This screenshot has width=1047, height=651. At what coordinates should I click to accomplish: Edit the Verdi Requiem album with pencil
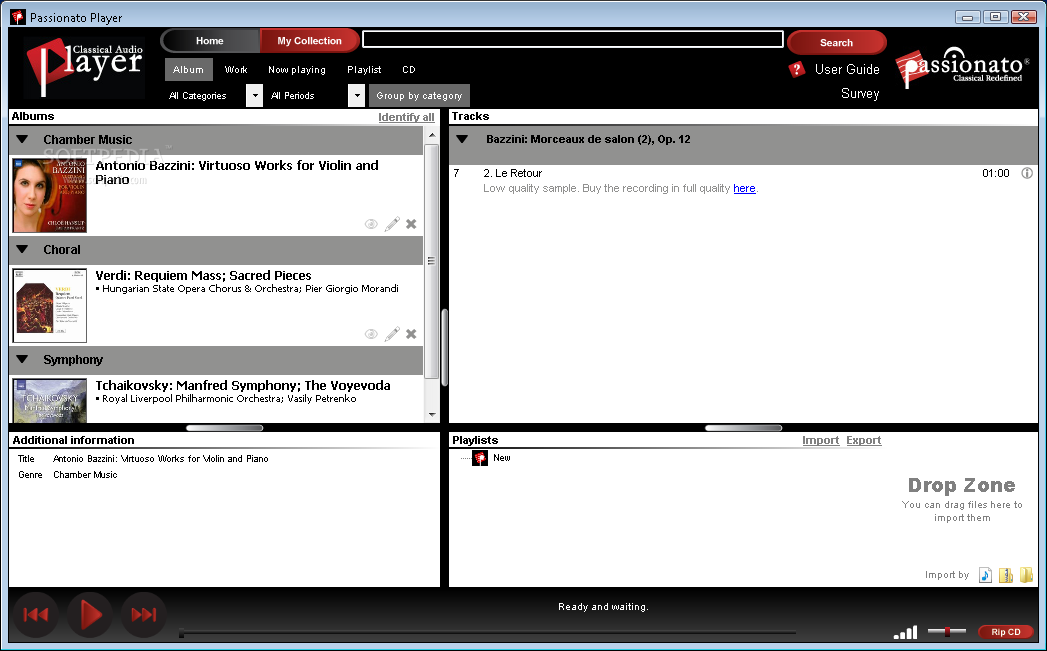point(392,333)
